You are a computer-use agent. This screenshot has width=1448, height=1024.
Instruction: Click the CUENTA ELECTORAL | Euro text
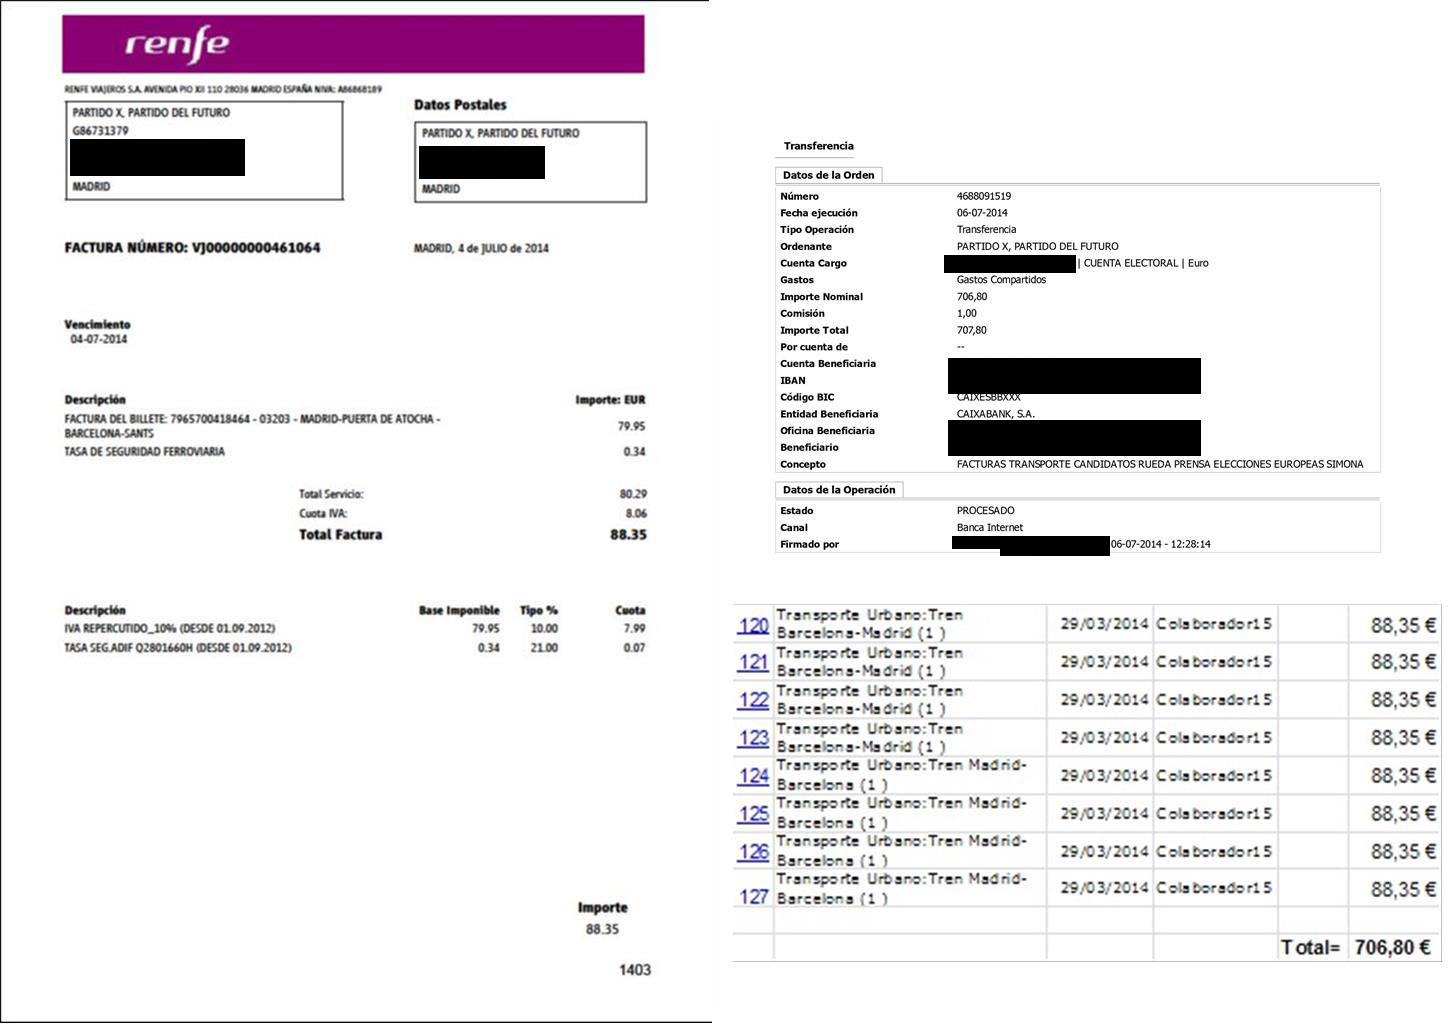point(1146,263)
